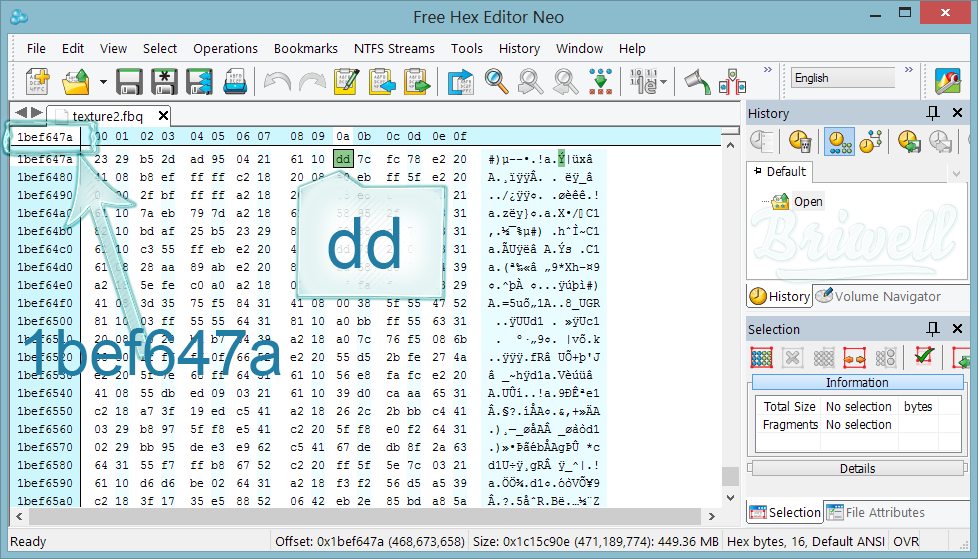
Task: Close the texture2.fbq tab
Action: pyautogui.click(x=163, y=115)
